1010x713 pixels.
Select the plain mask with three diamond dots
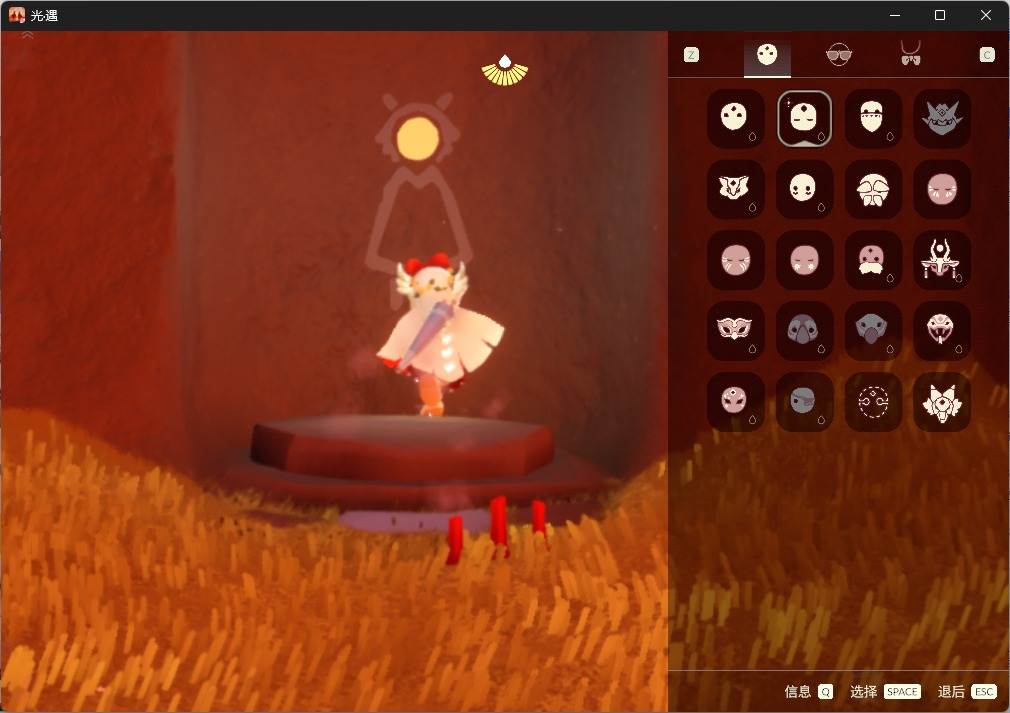pos(736,119)
